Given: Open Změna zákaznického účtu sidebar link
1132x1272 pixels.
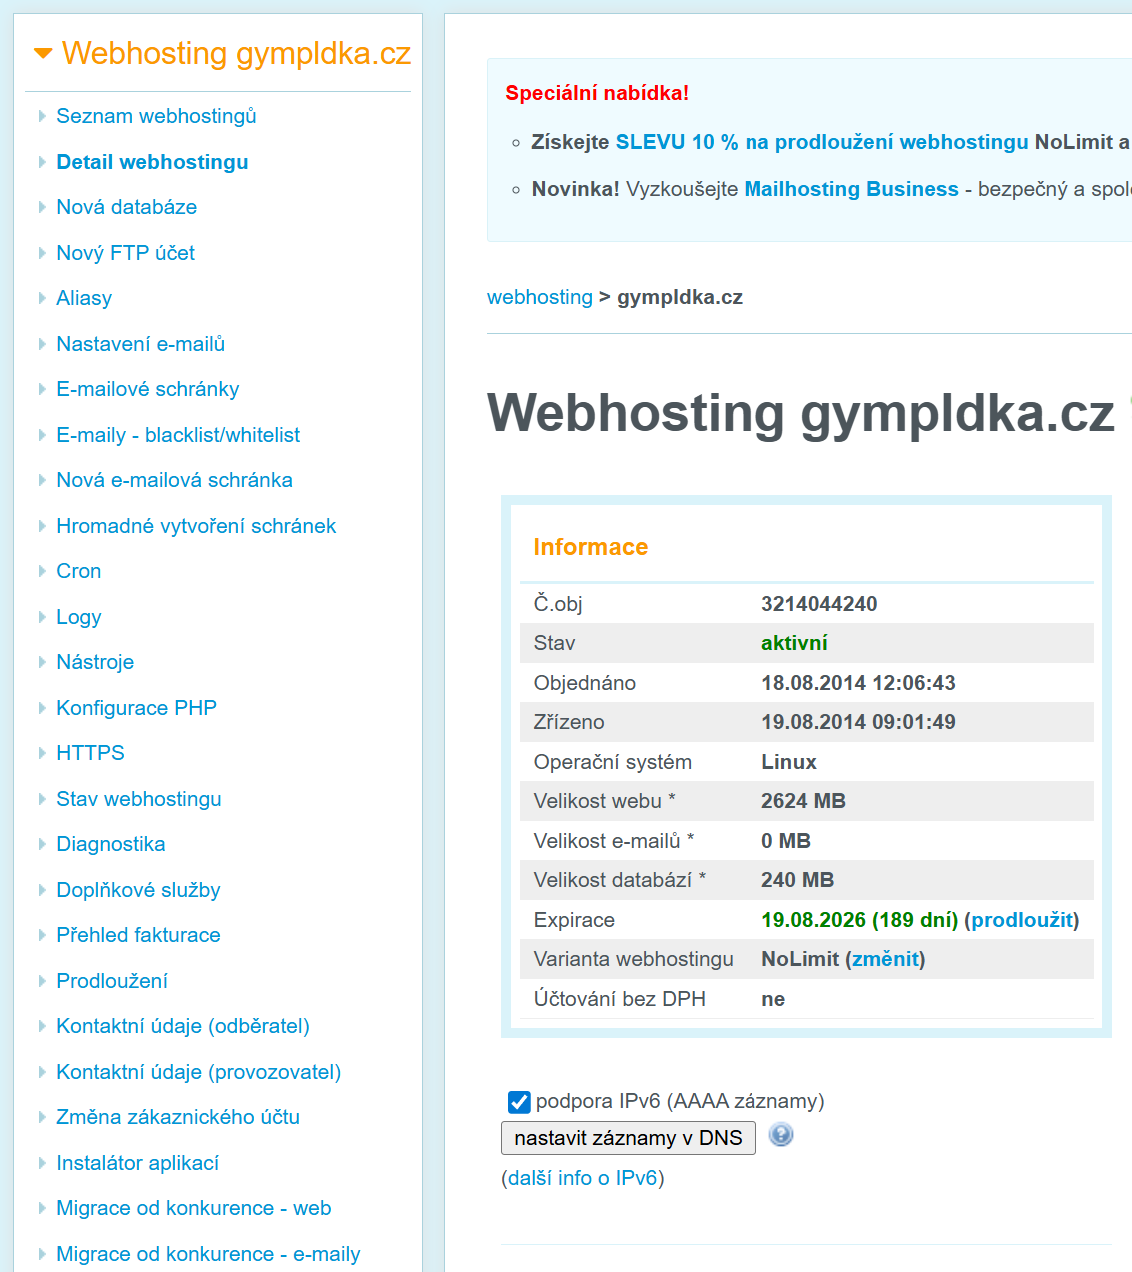Looking at the screenshot, I should coord(178,1117).
